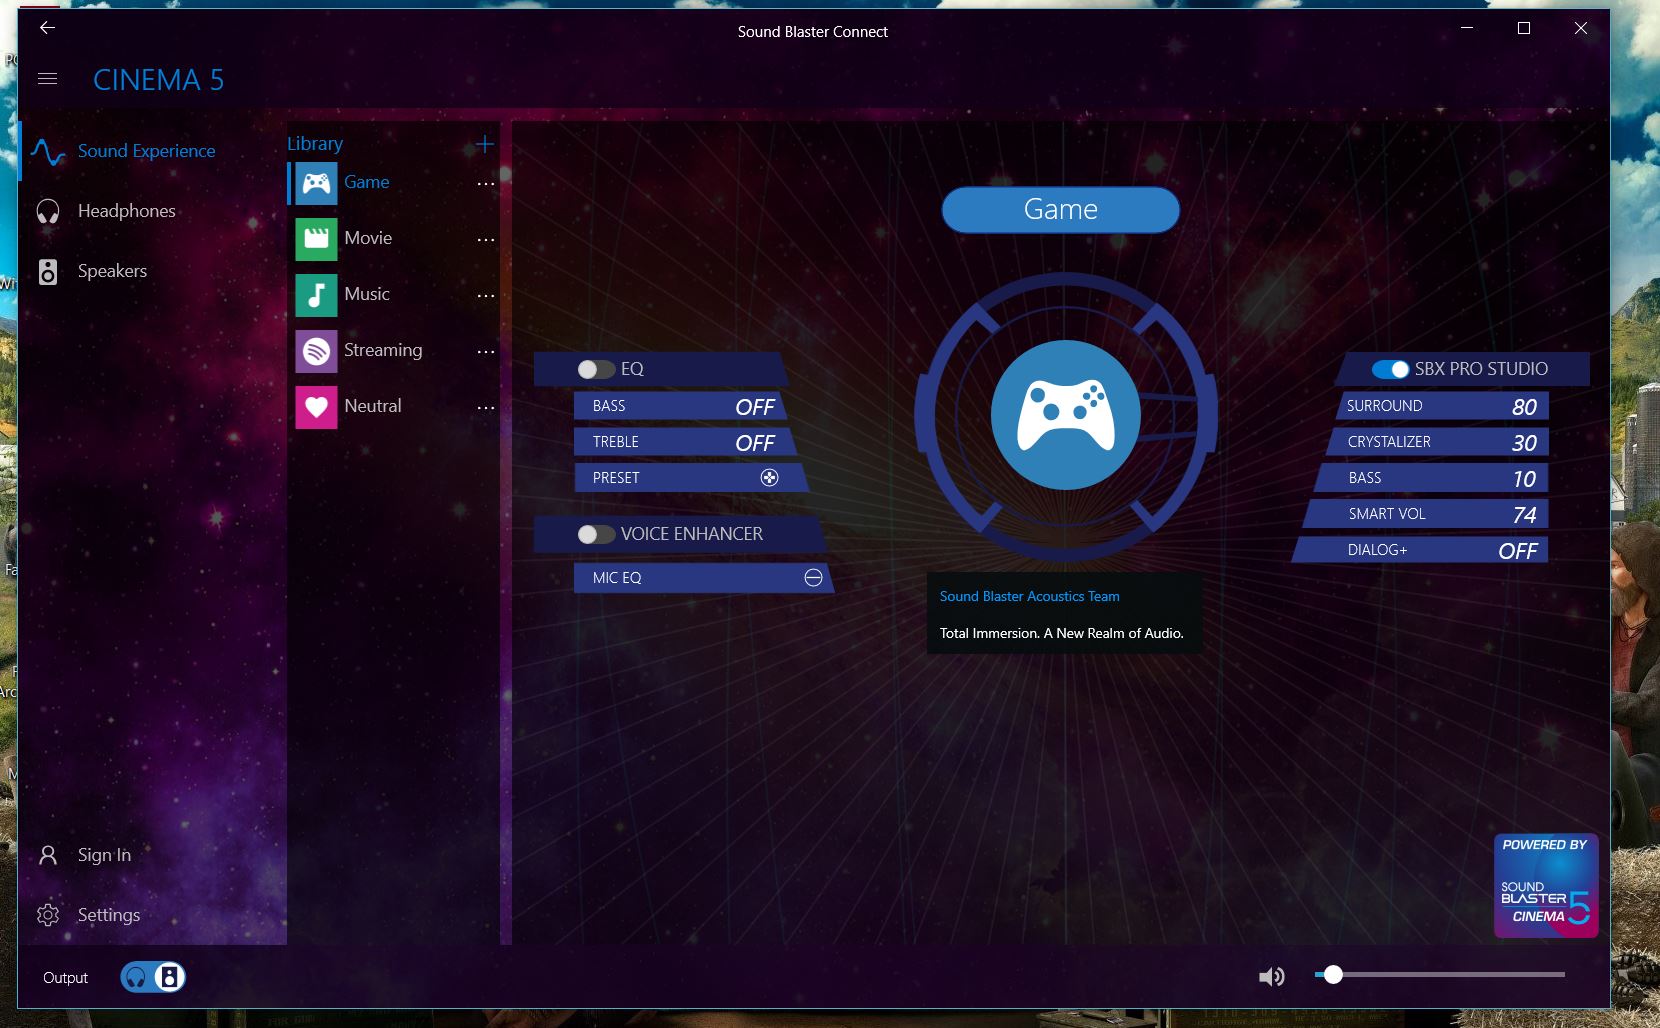Open the EQ Preset selector
Screen dimensions: 1660x1028
(x=769, y=478)
